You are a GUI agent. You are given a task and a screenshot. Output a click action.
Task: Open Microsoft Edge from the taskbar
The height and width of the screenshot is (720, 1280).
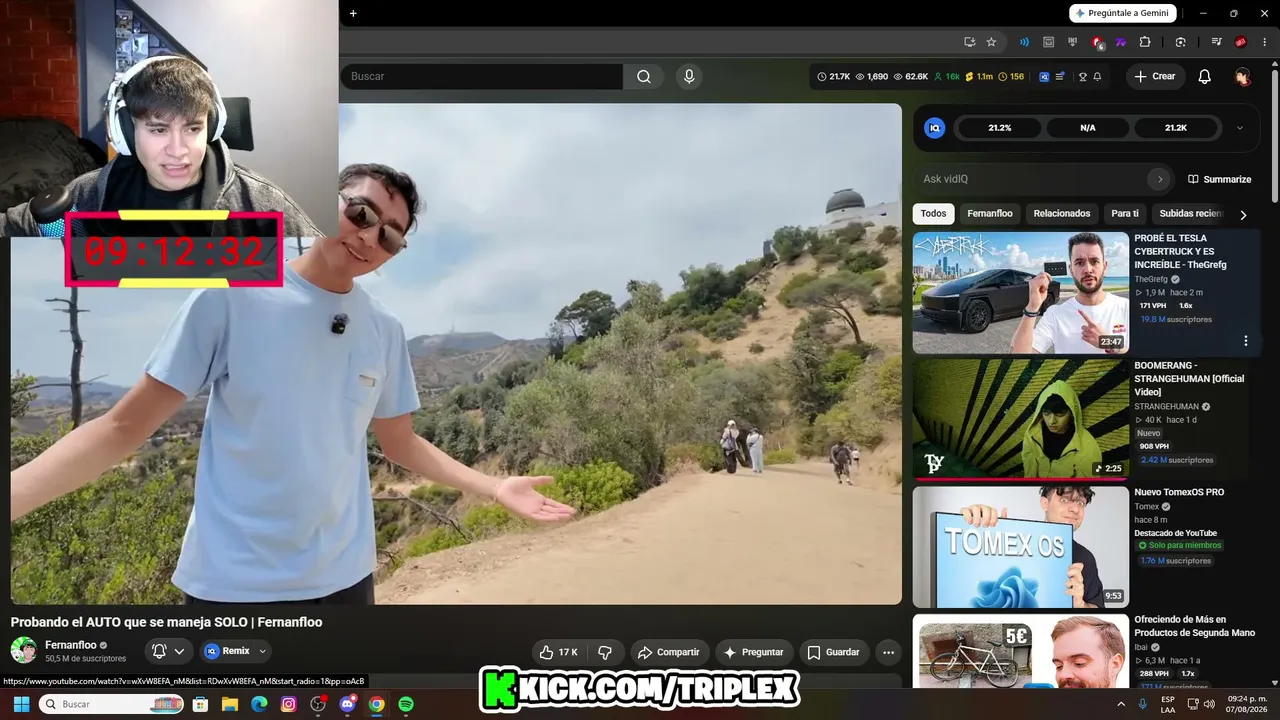(x=260, y=704)
